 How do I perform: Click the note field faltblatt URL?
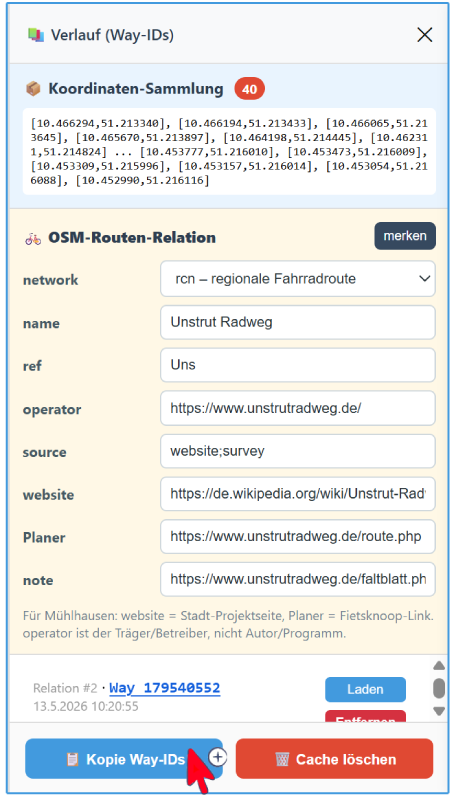tap(298, 580)
